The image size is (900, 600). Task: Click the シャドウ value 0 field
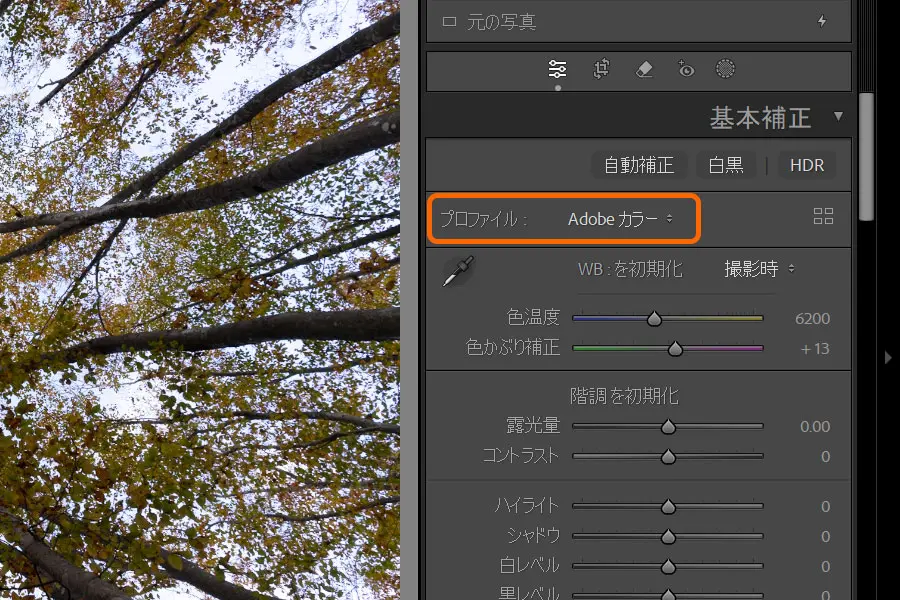825,536
